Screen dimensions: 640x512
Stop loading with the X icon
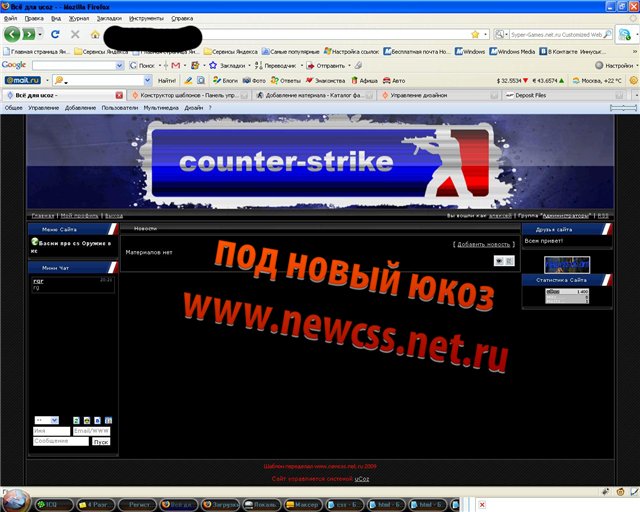tap(75, 34)
